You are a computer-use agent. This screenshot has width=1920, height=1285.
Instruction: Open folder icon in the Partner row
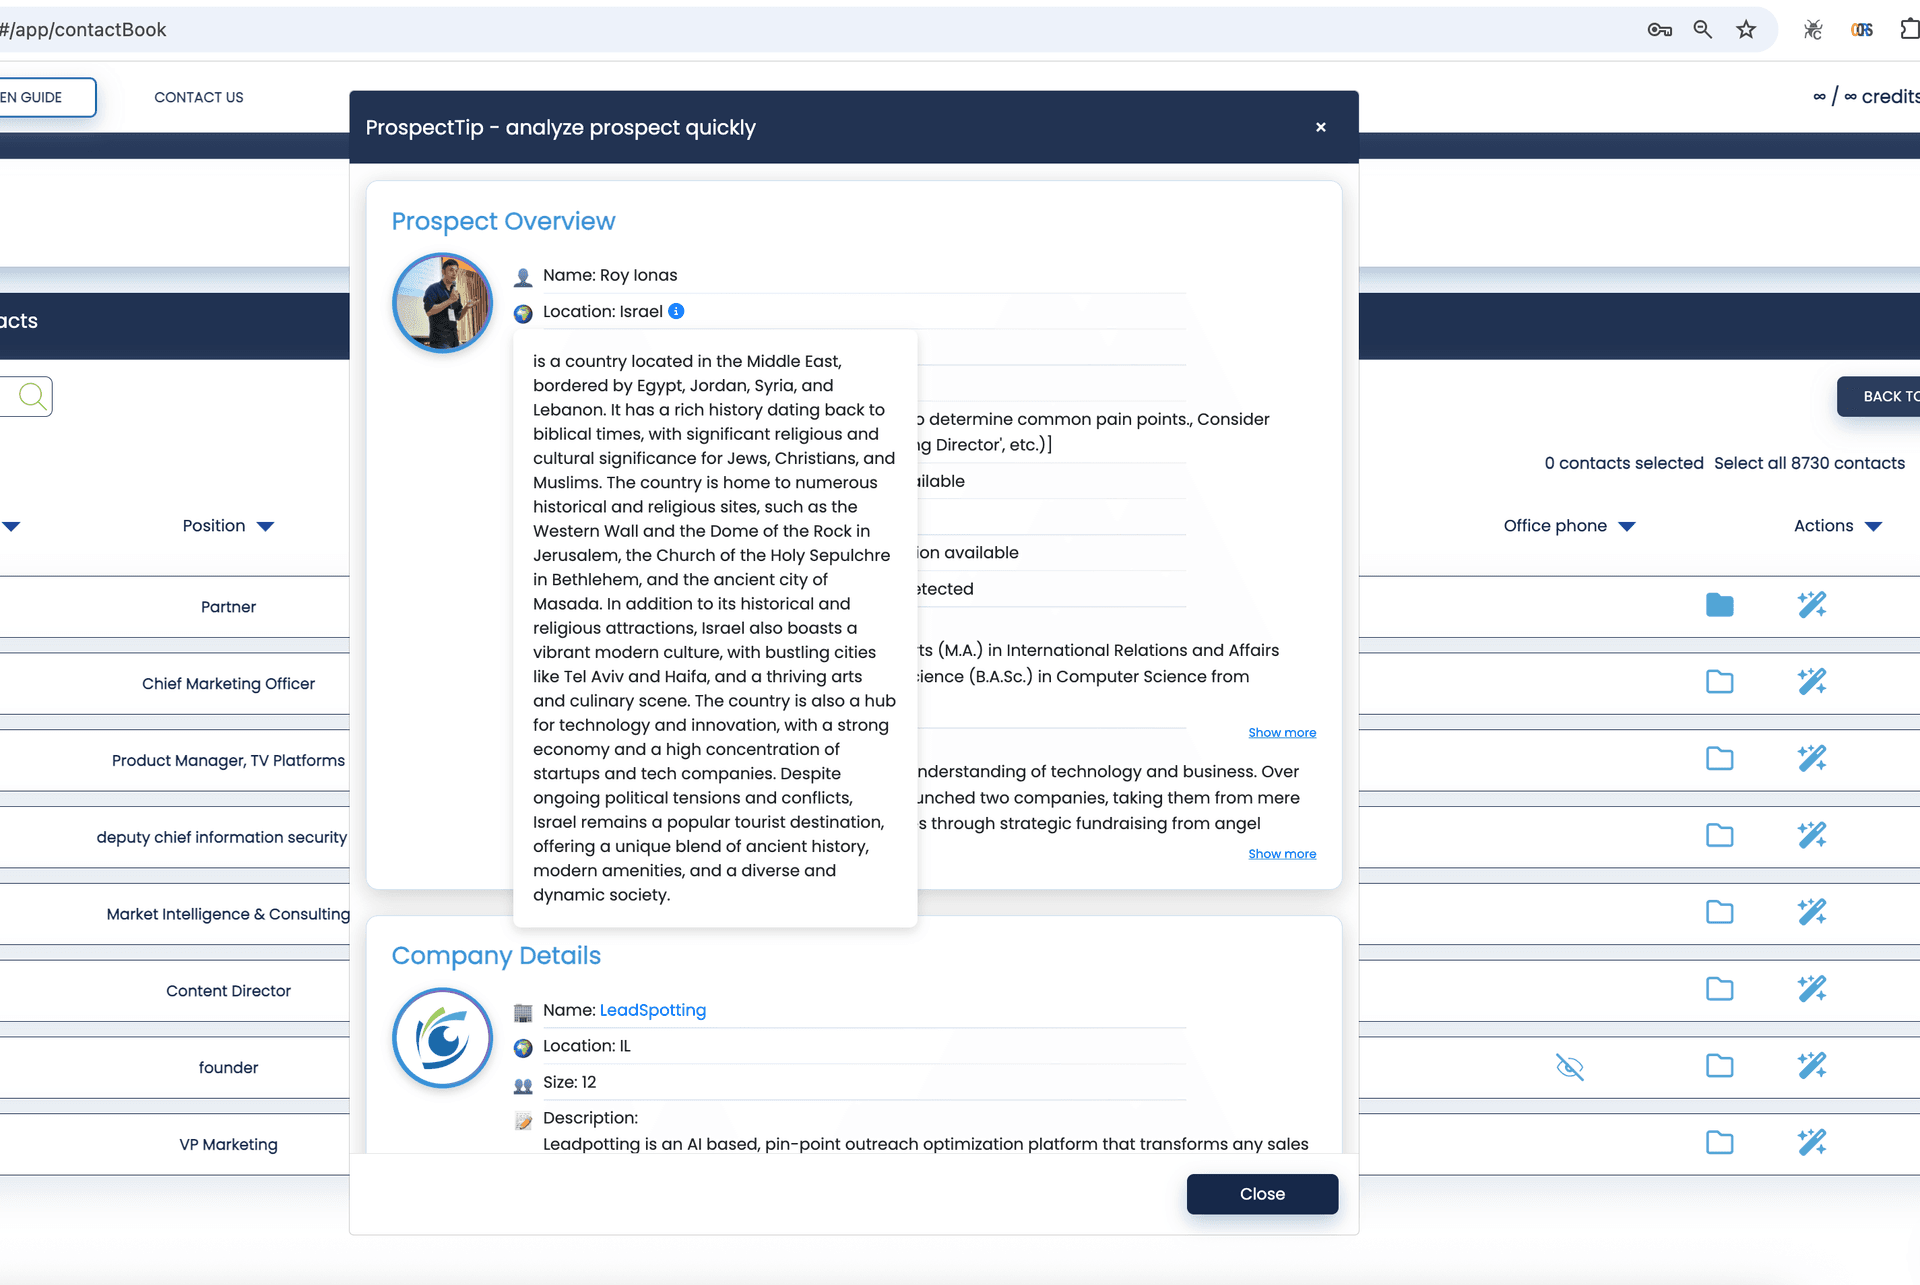pyautogui.click(x=1719, y=605)
